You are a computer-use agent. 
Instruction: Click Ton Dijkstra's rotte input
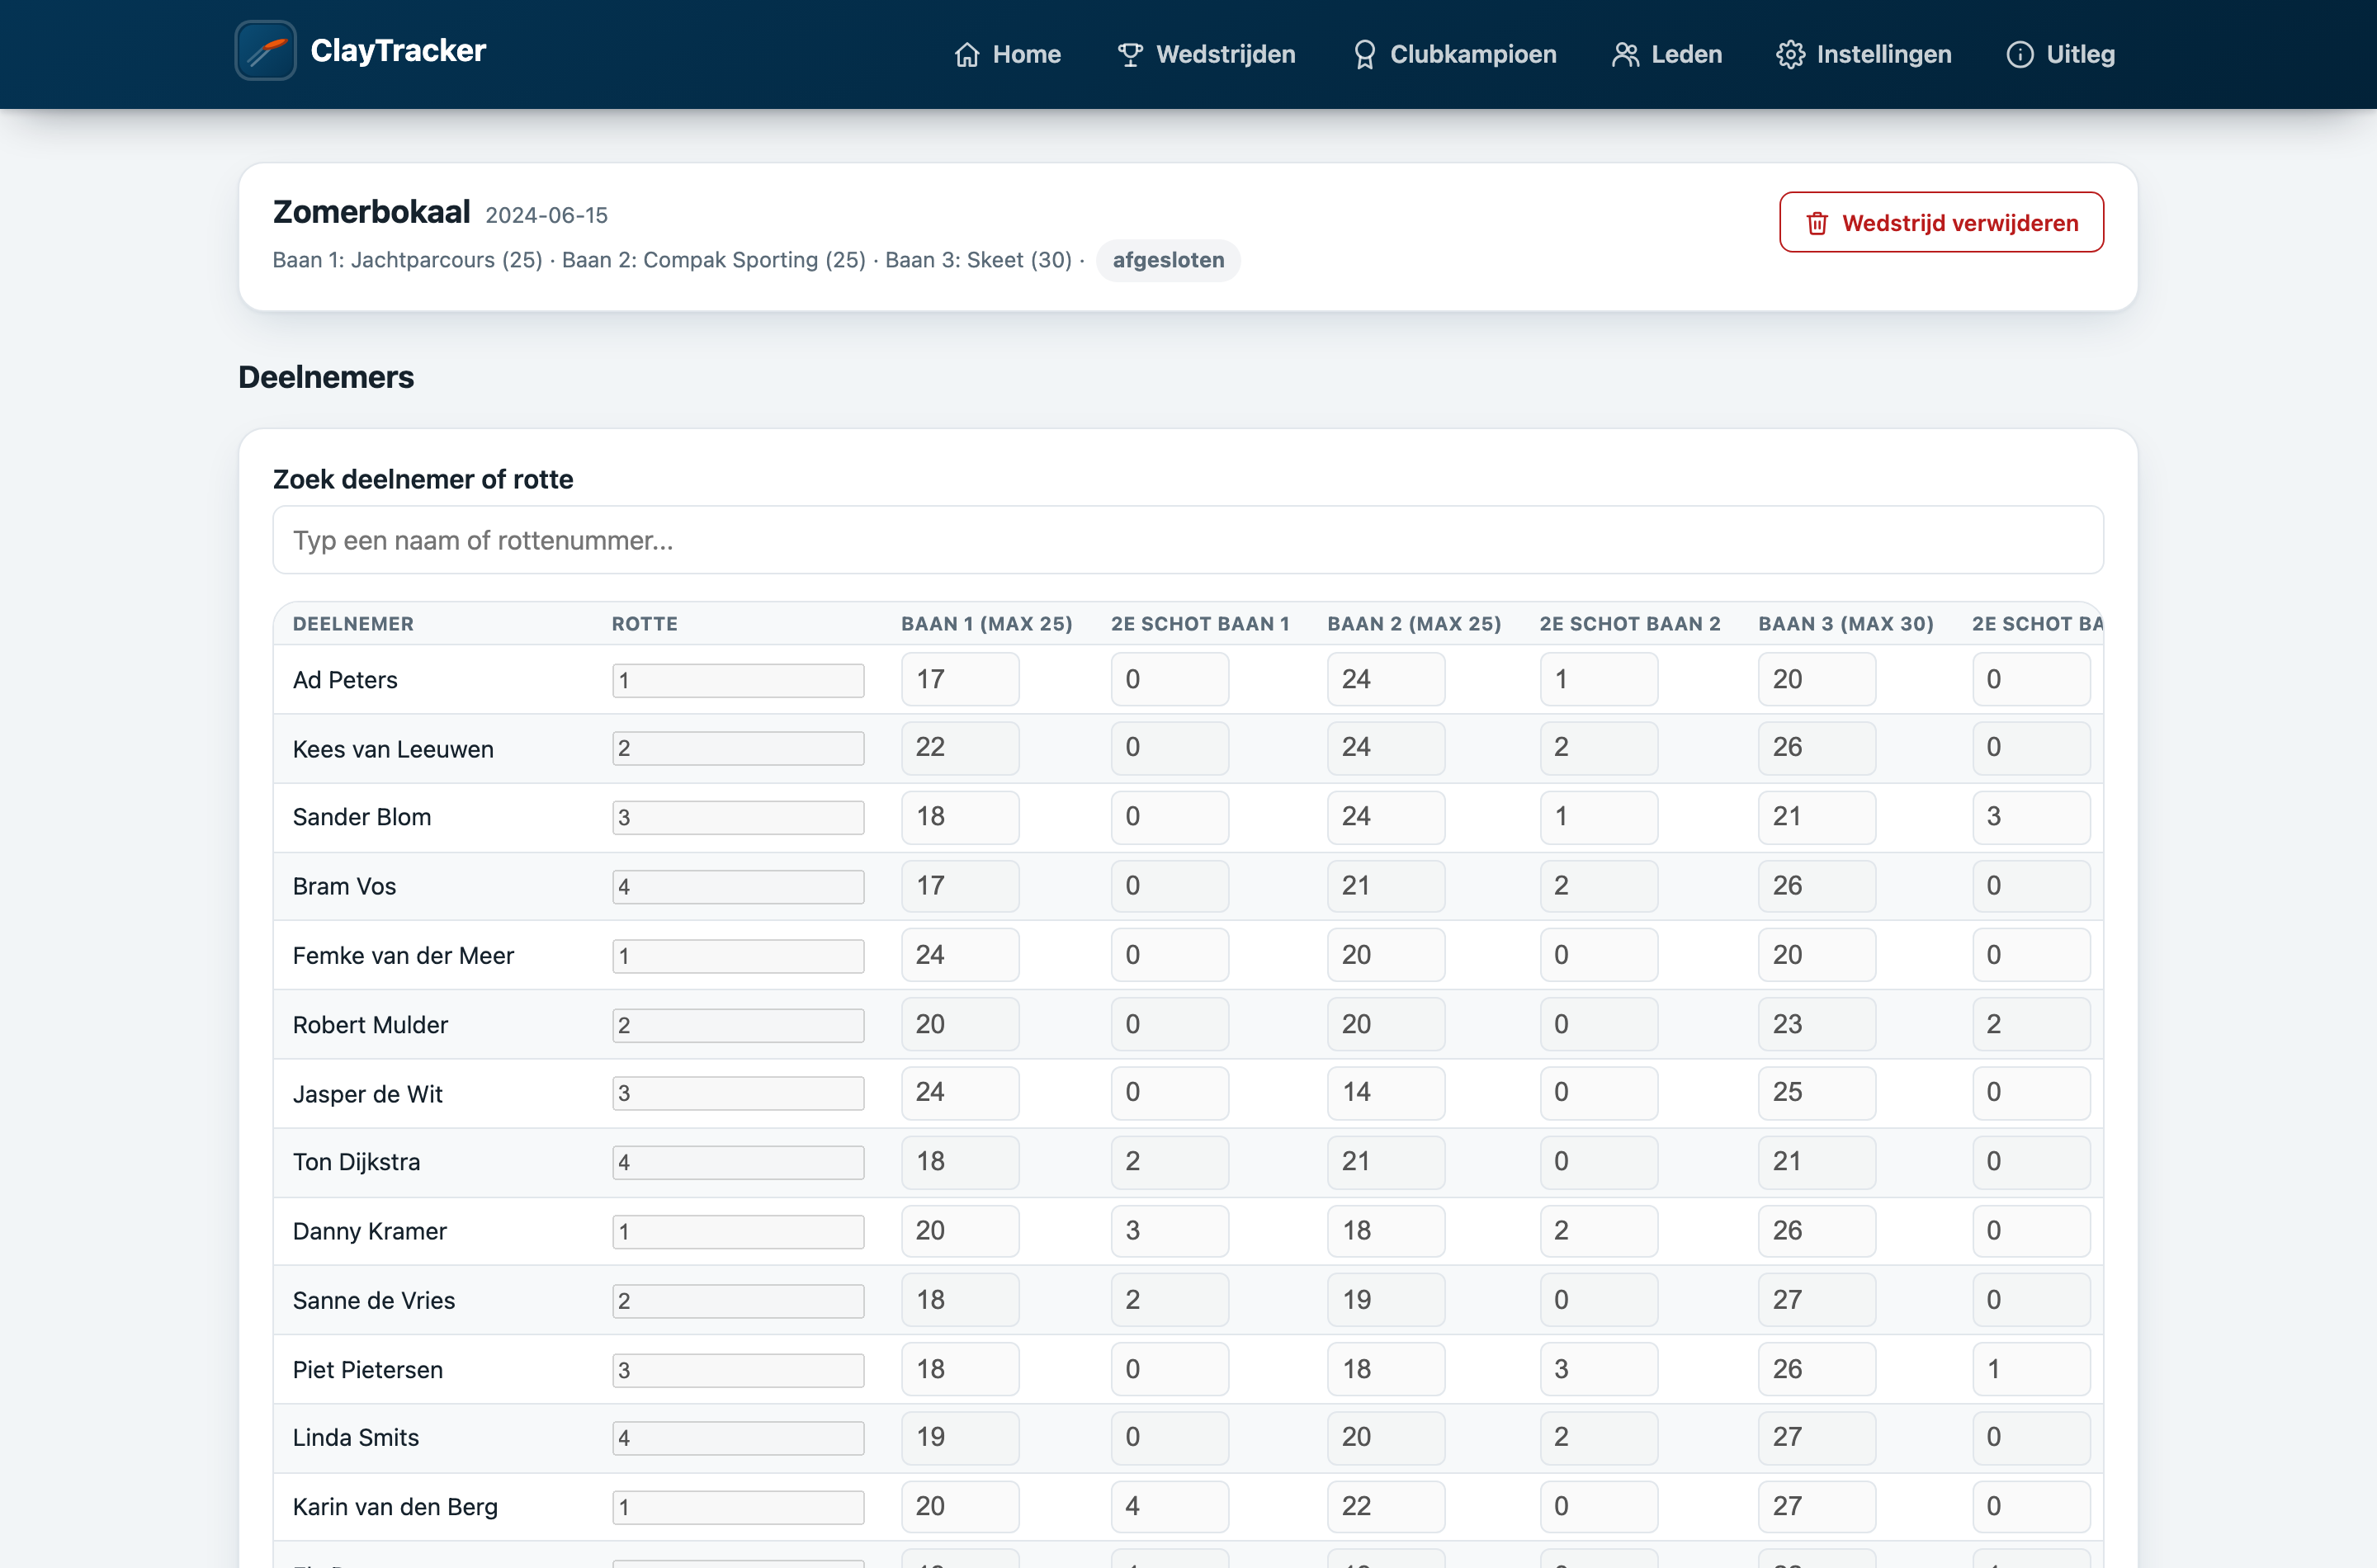(738, 1162)
